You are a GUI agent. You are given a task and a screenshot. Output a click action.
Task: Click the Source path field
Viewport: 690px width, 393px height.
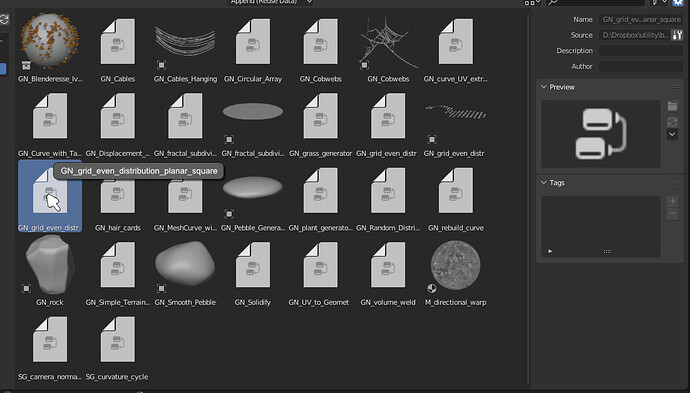tap(634, 35)
